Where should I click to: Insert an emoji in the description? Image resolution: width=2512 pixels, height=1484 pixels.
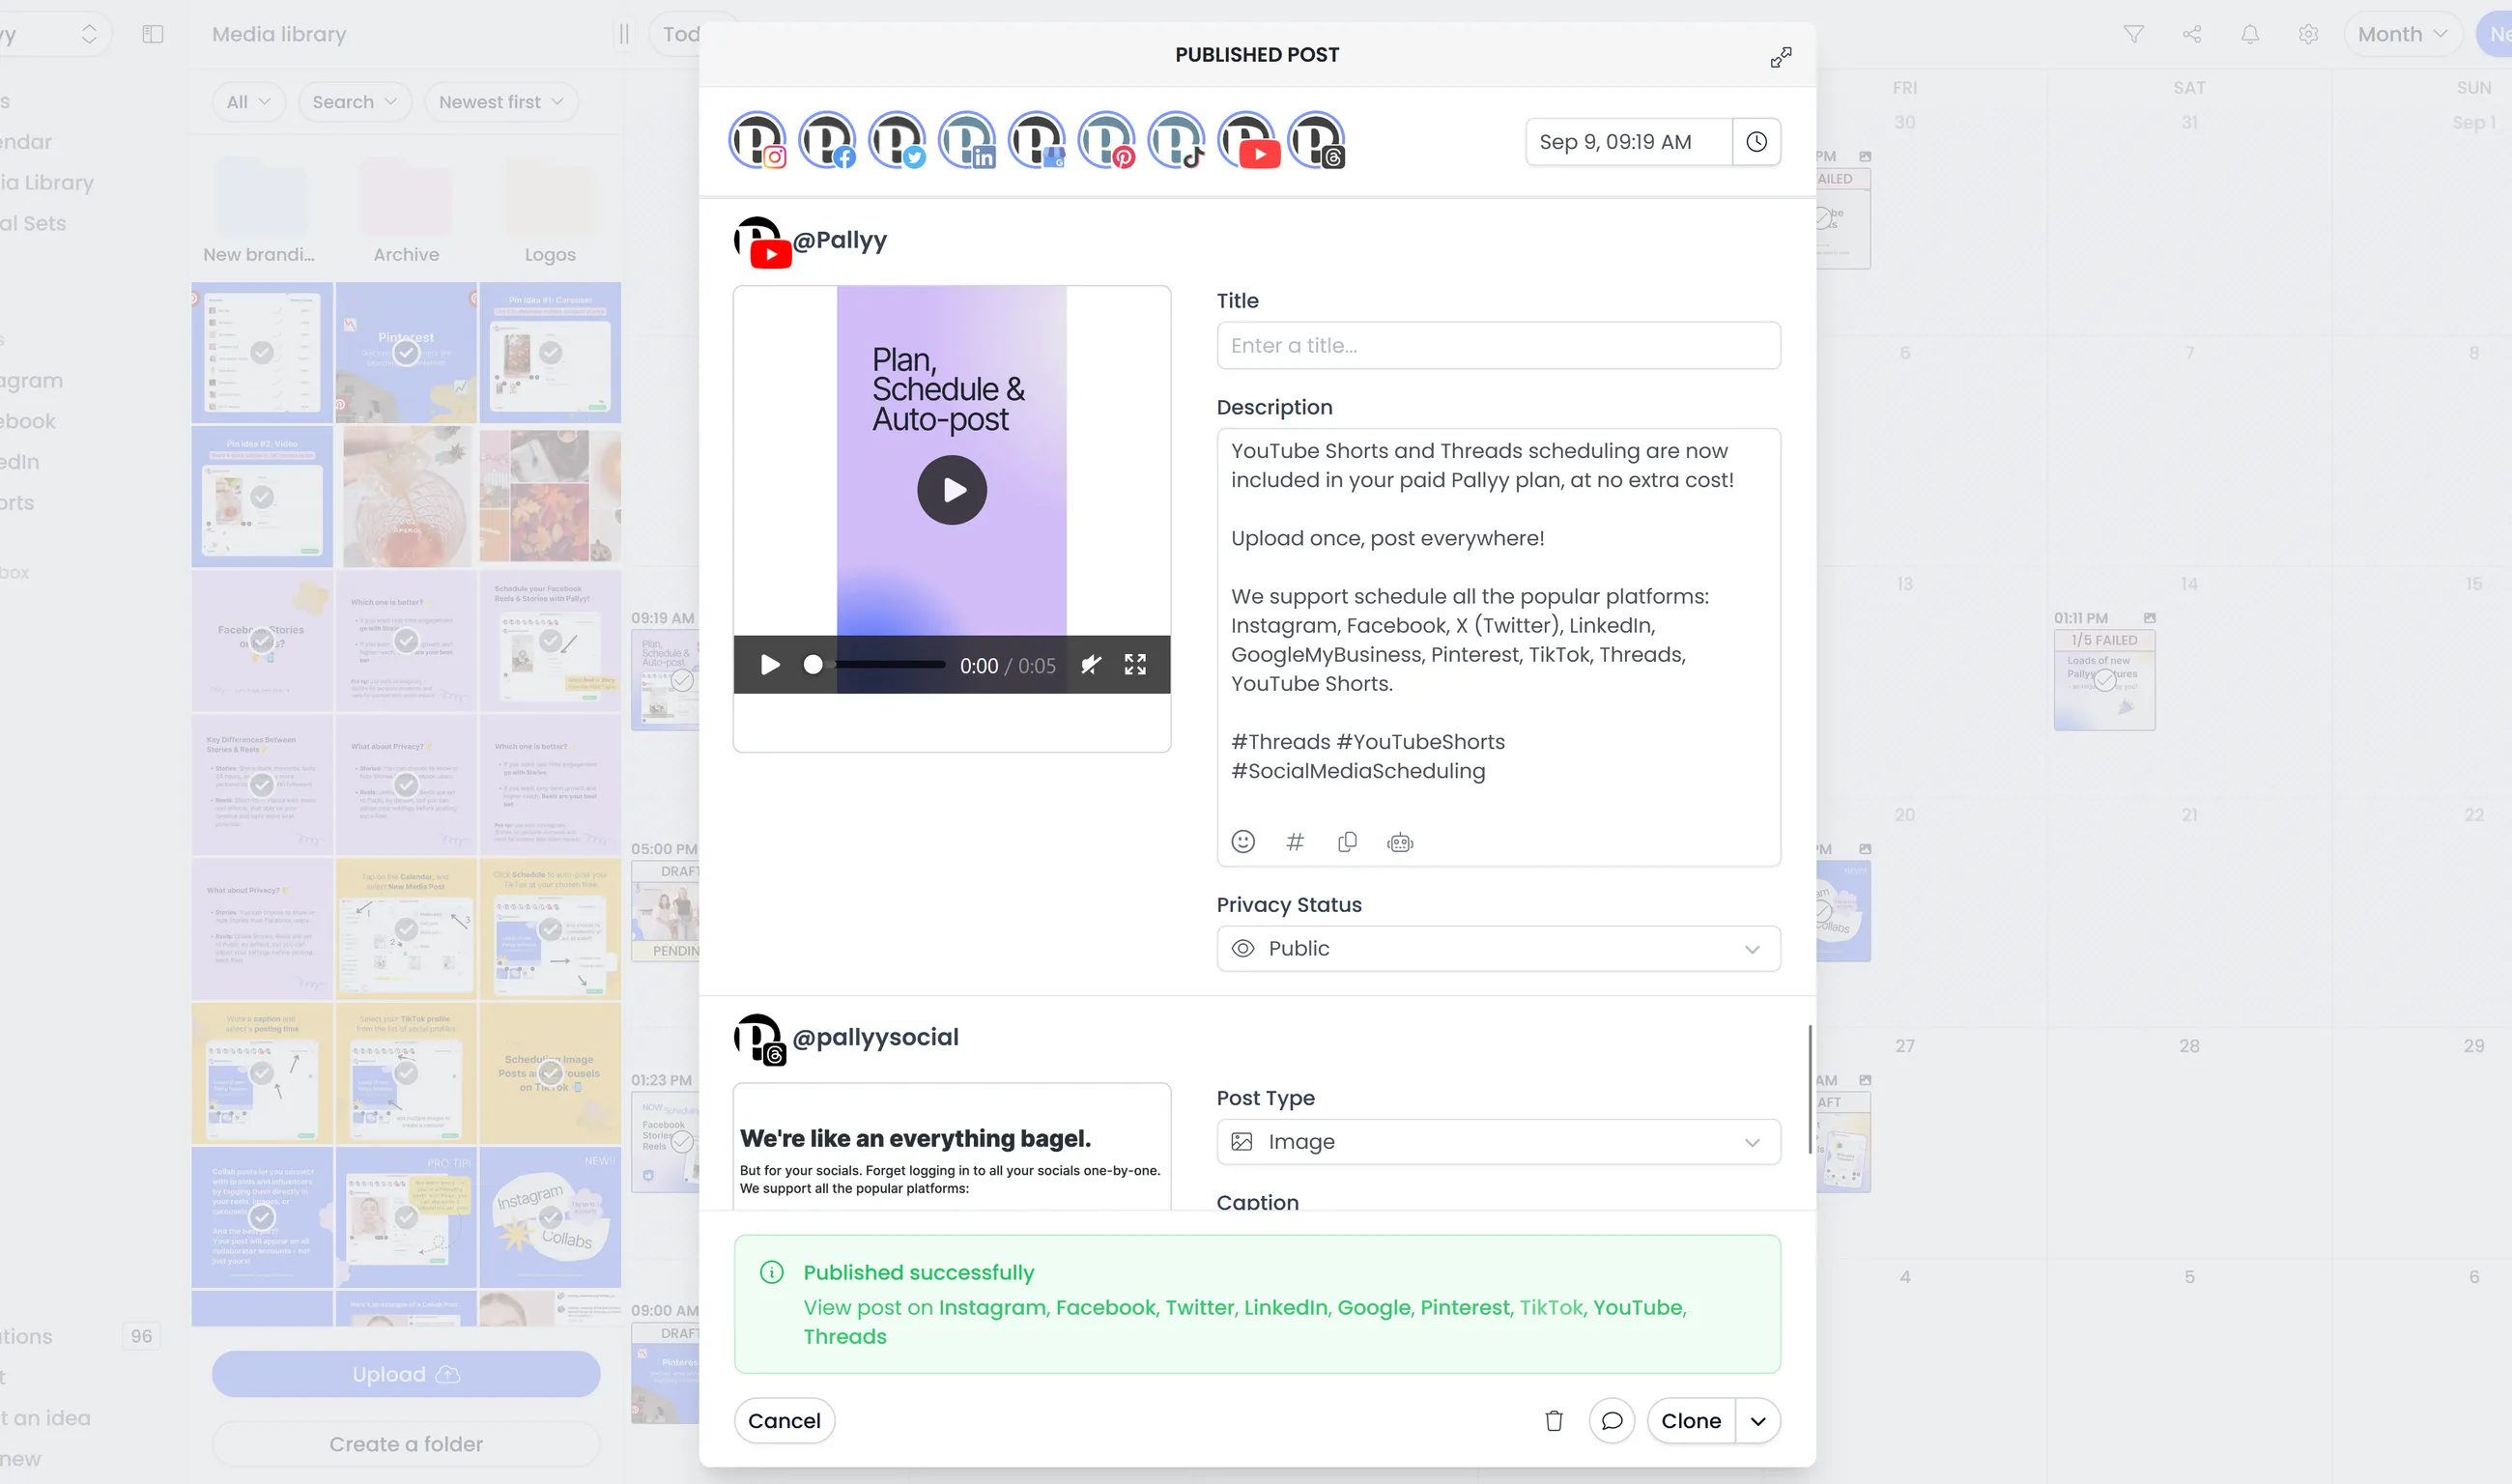pos(1243,842)
